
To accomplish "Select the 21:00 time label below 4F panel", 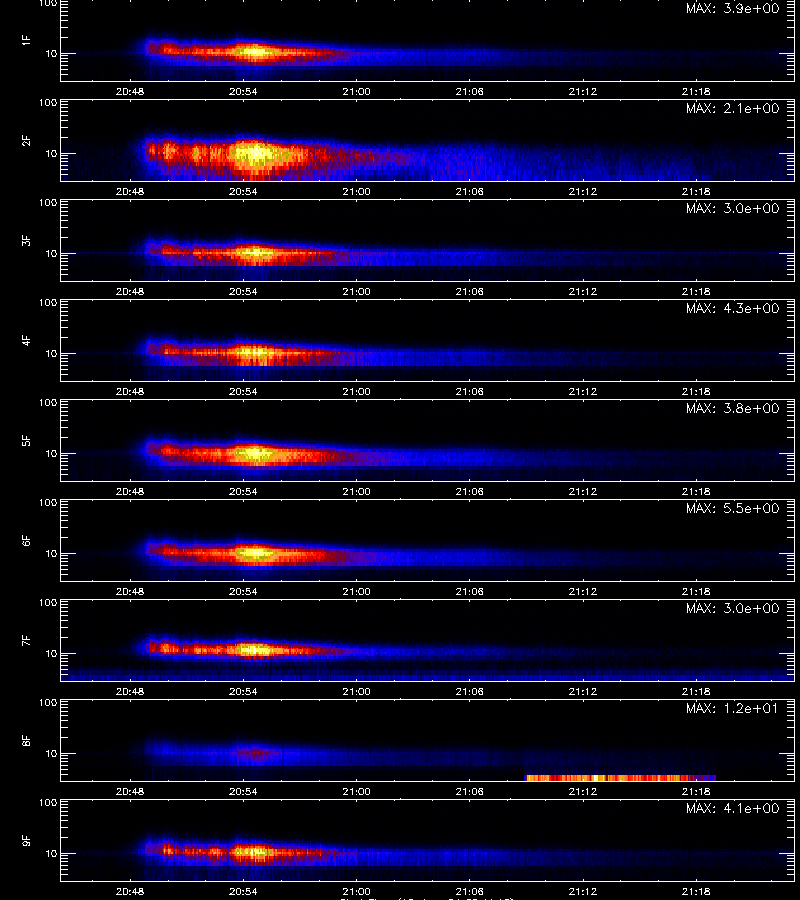I will (356, 391).
